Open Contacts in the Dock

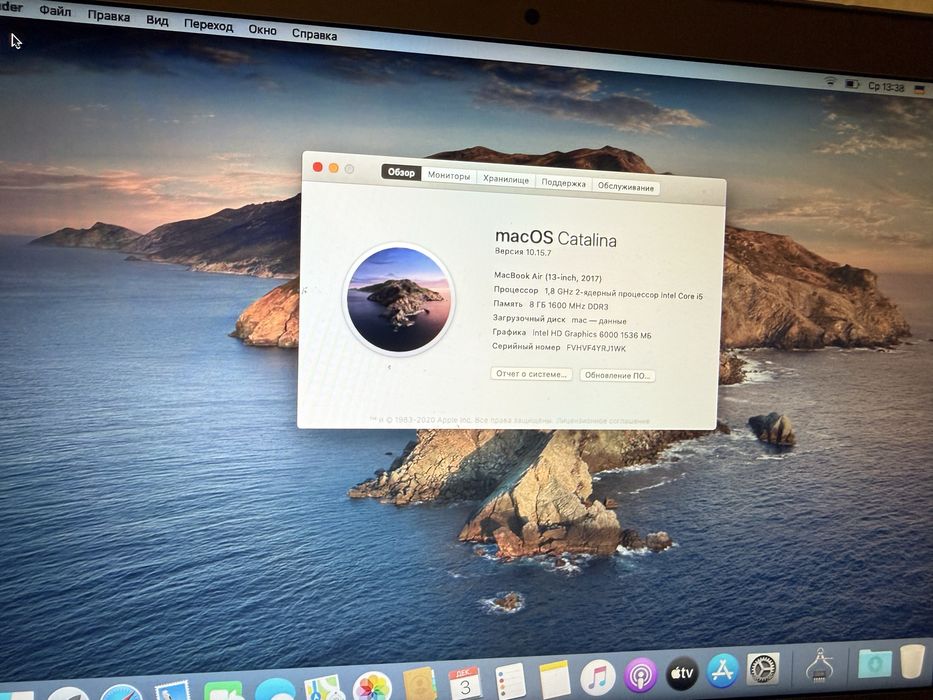[x=419, y=683]
